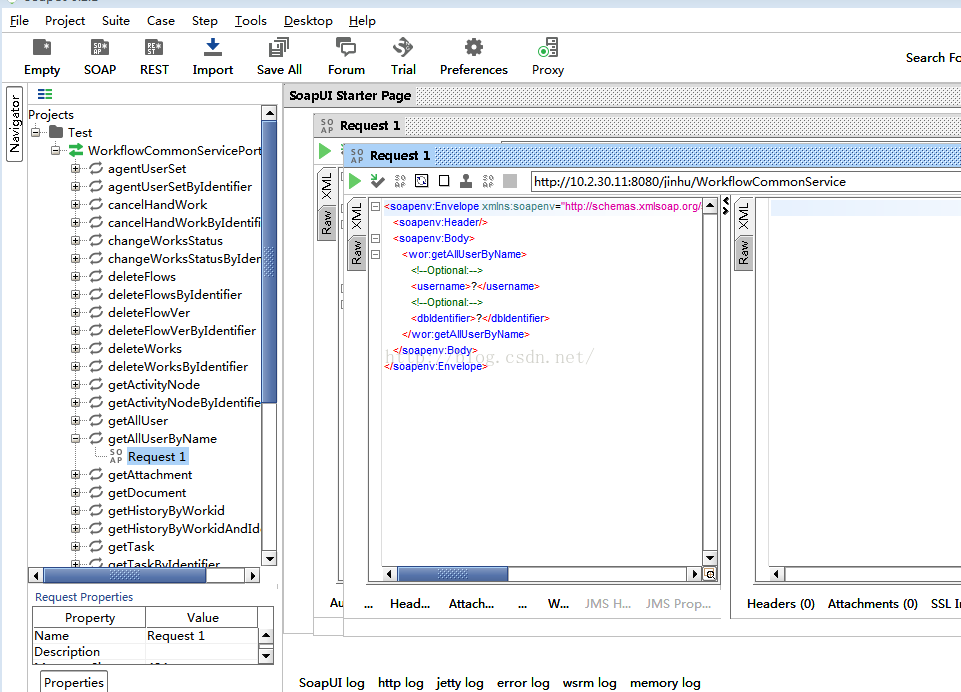Open Preferences with the gear icon

click(x=474, y=47)
